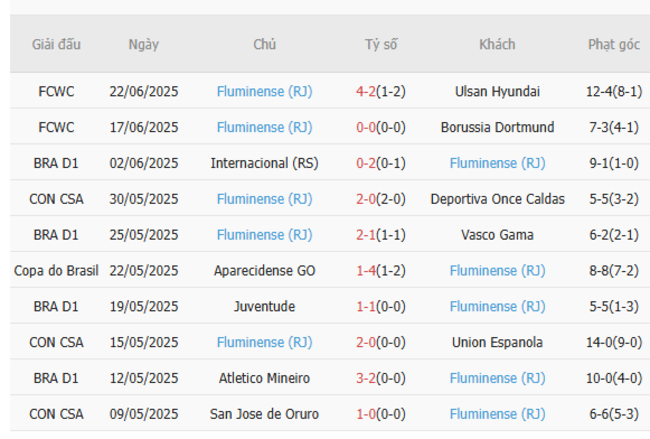Open San Jose de Oruro team page
The width and height of the screenshot is (650, 439).
point(264,414)
